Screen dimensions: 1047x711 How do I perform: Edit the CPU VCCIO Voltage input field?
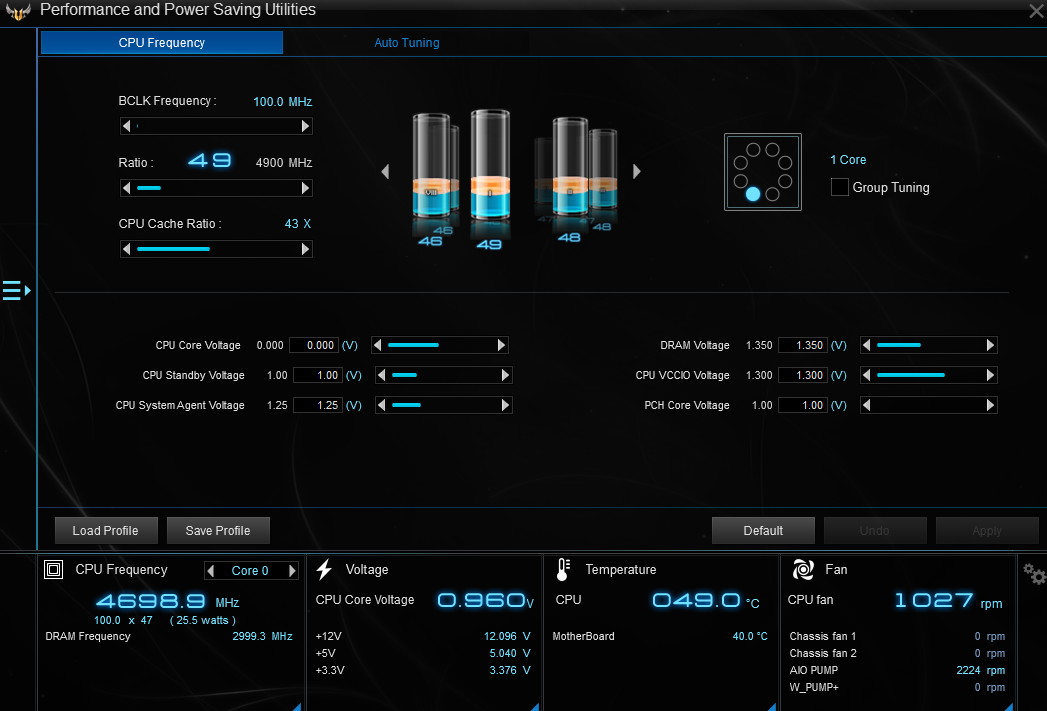[x=803, y=375]
